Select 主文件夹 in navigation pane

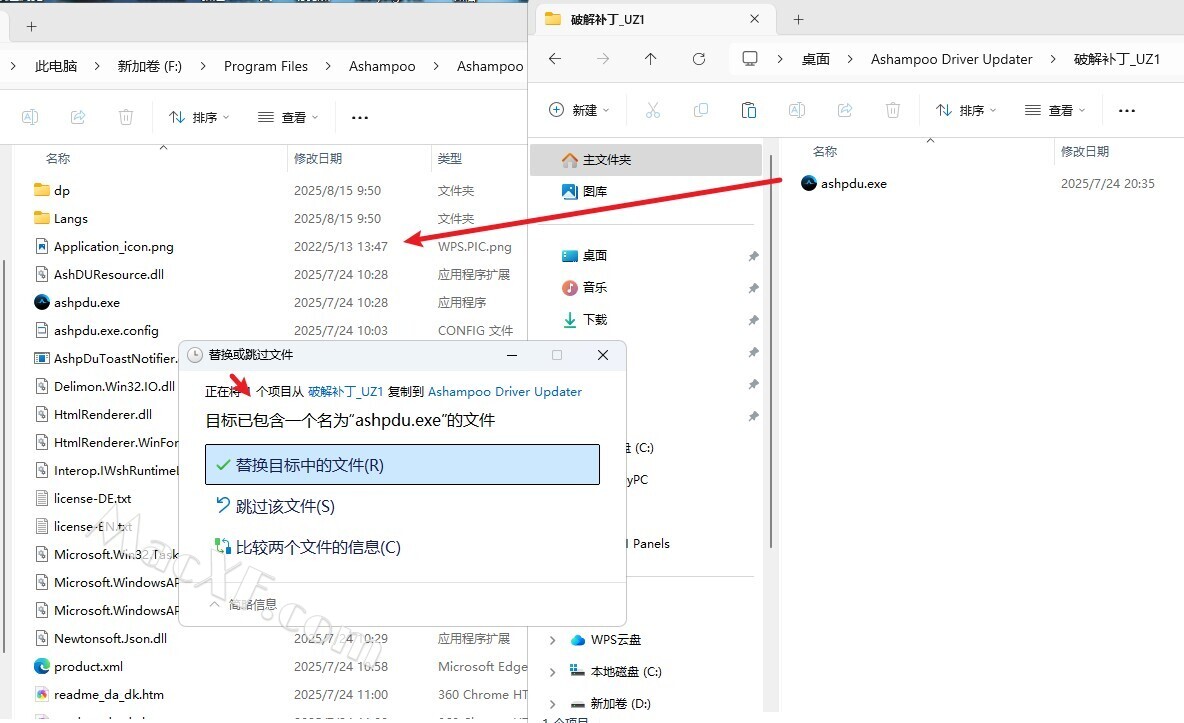tap(646, 159)
